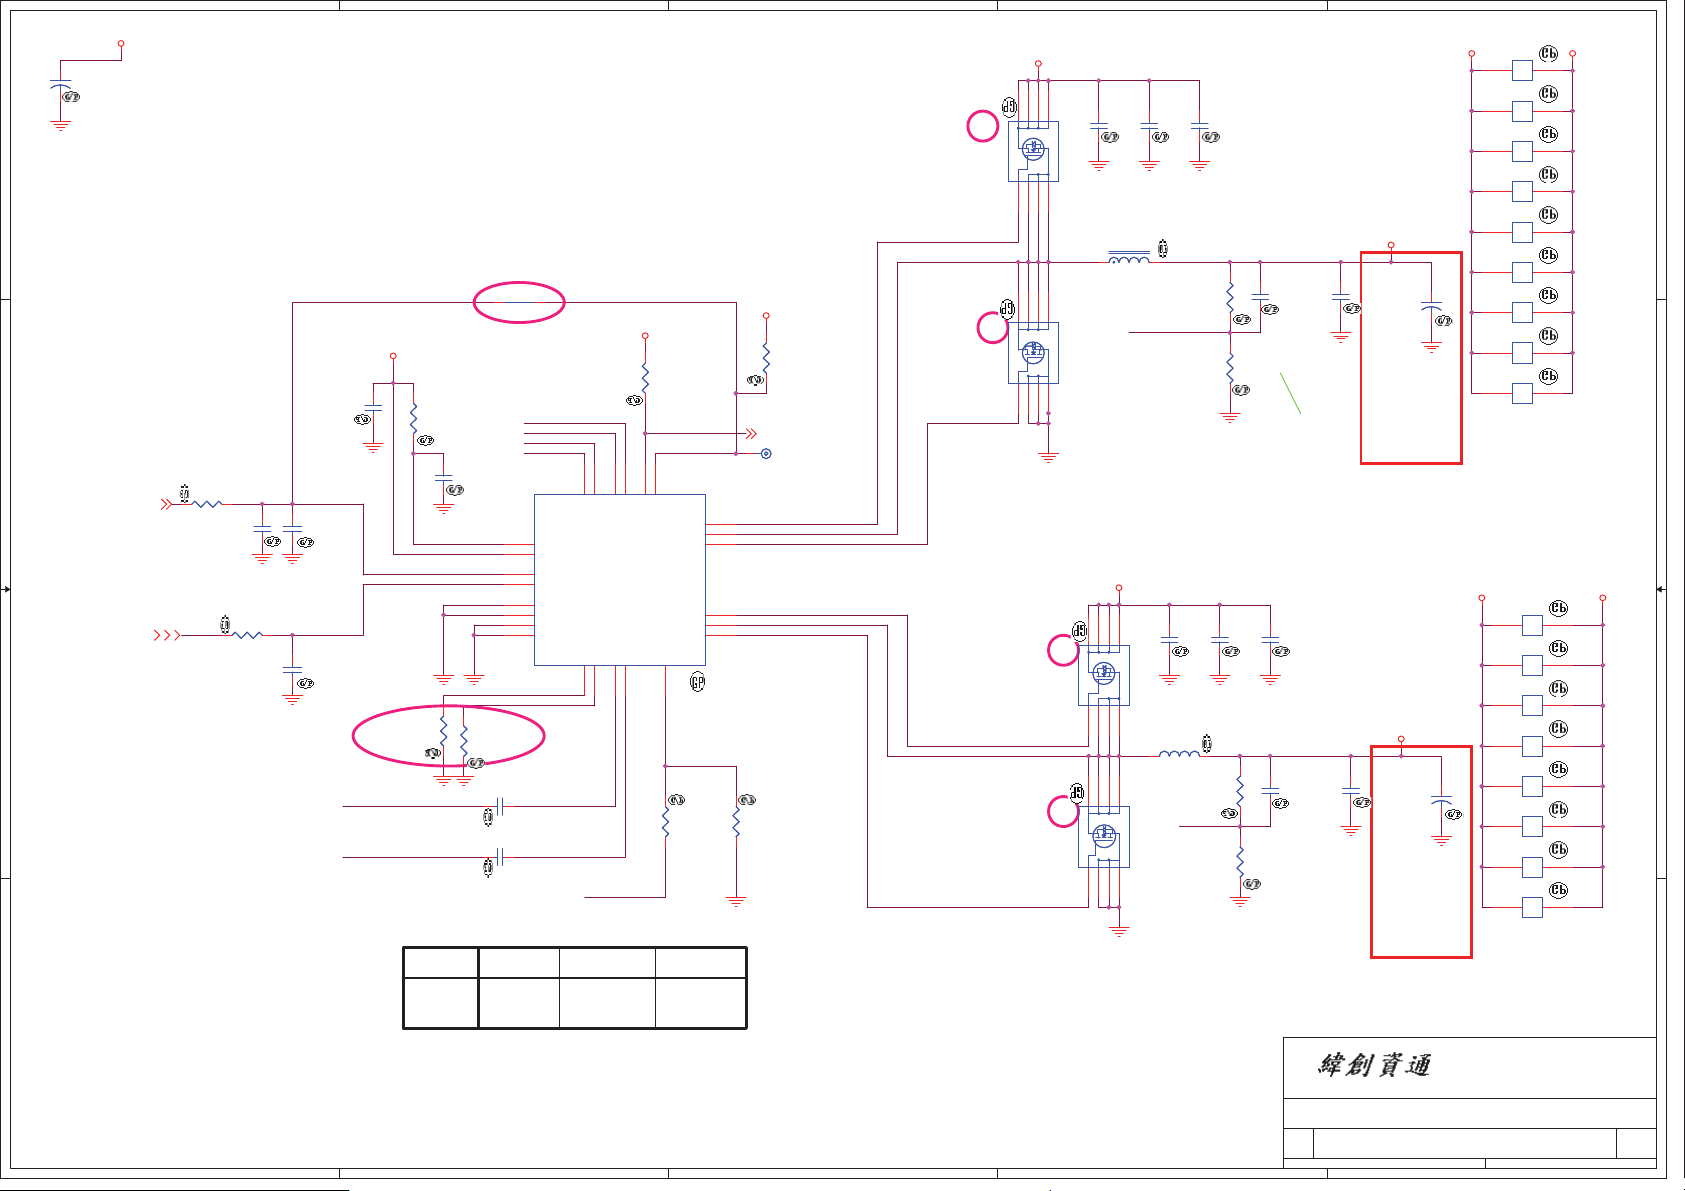Select the top high-side MOSFET of upper phase
This screenshot has width=1685, height=1191.
tap(1033, 151)
